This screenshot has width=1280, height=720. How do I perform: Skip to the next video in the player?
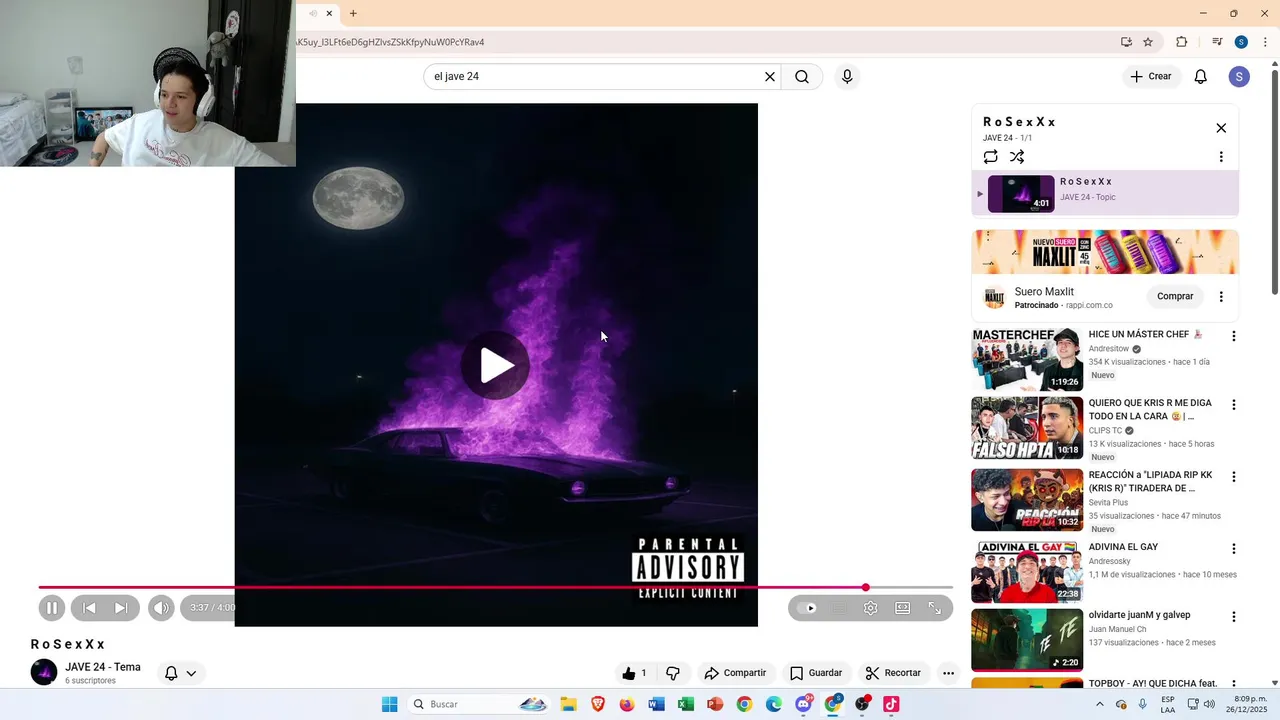pos(121,608)
